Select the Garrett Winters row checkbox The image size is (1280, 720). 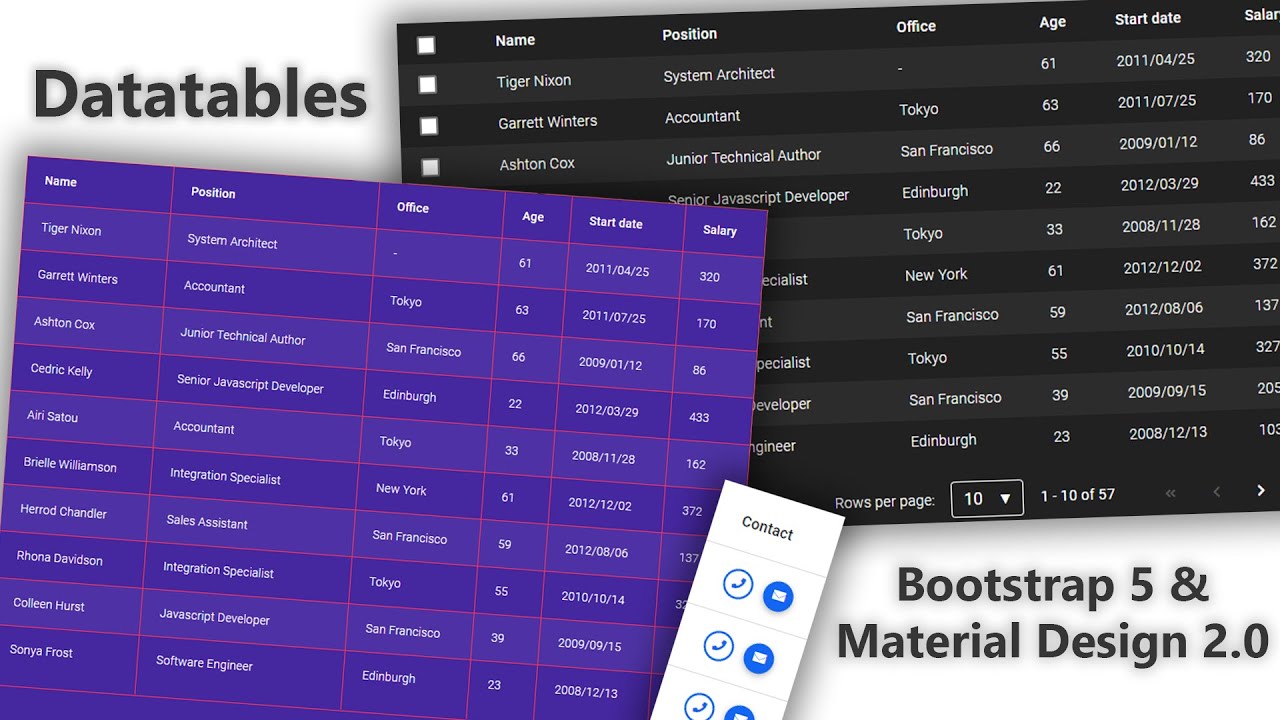point(428,126)
